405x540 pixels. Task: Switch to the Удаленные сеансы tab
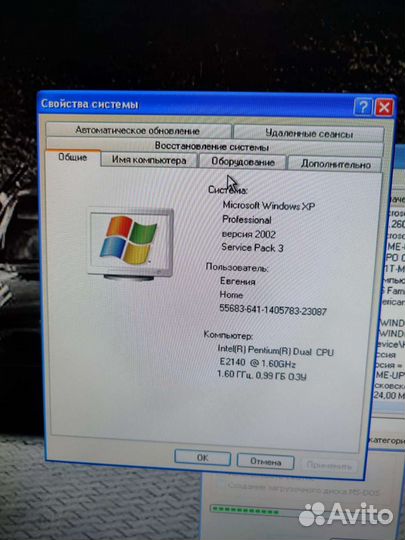[309, 133]
